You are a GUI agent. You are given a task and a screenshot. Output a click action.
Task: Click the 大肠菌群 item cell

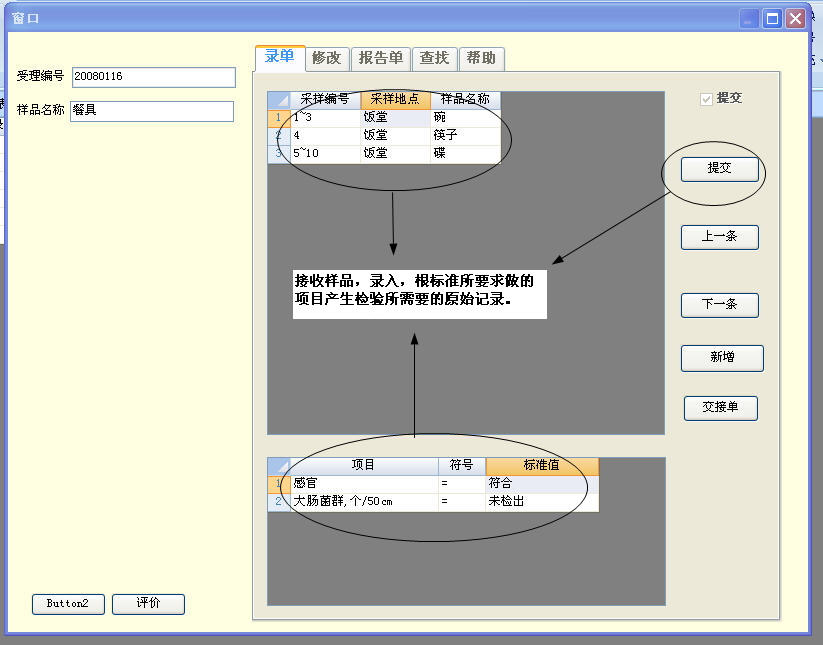click(x=364, y=501)
